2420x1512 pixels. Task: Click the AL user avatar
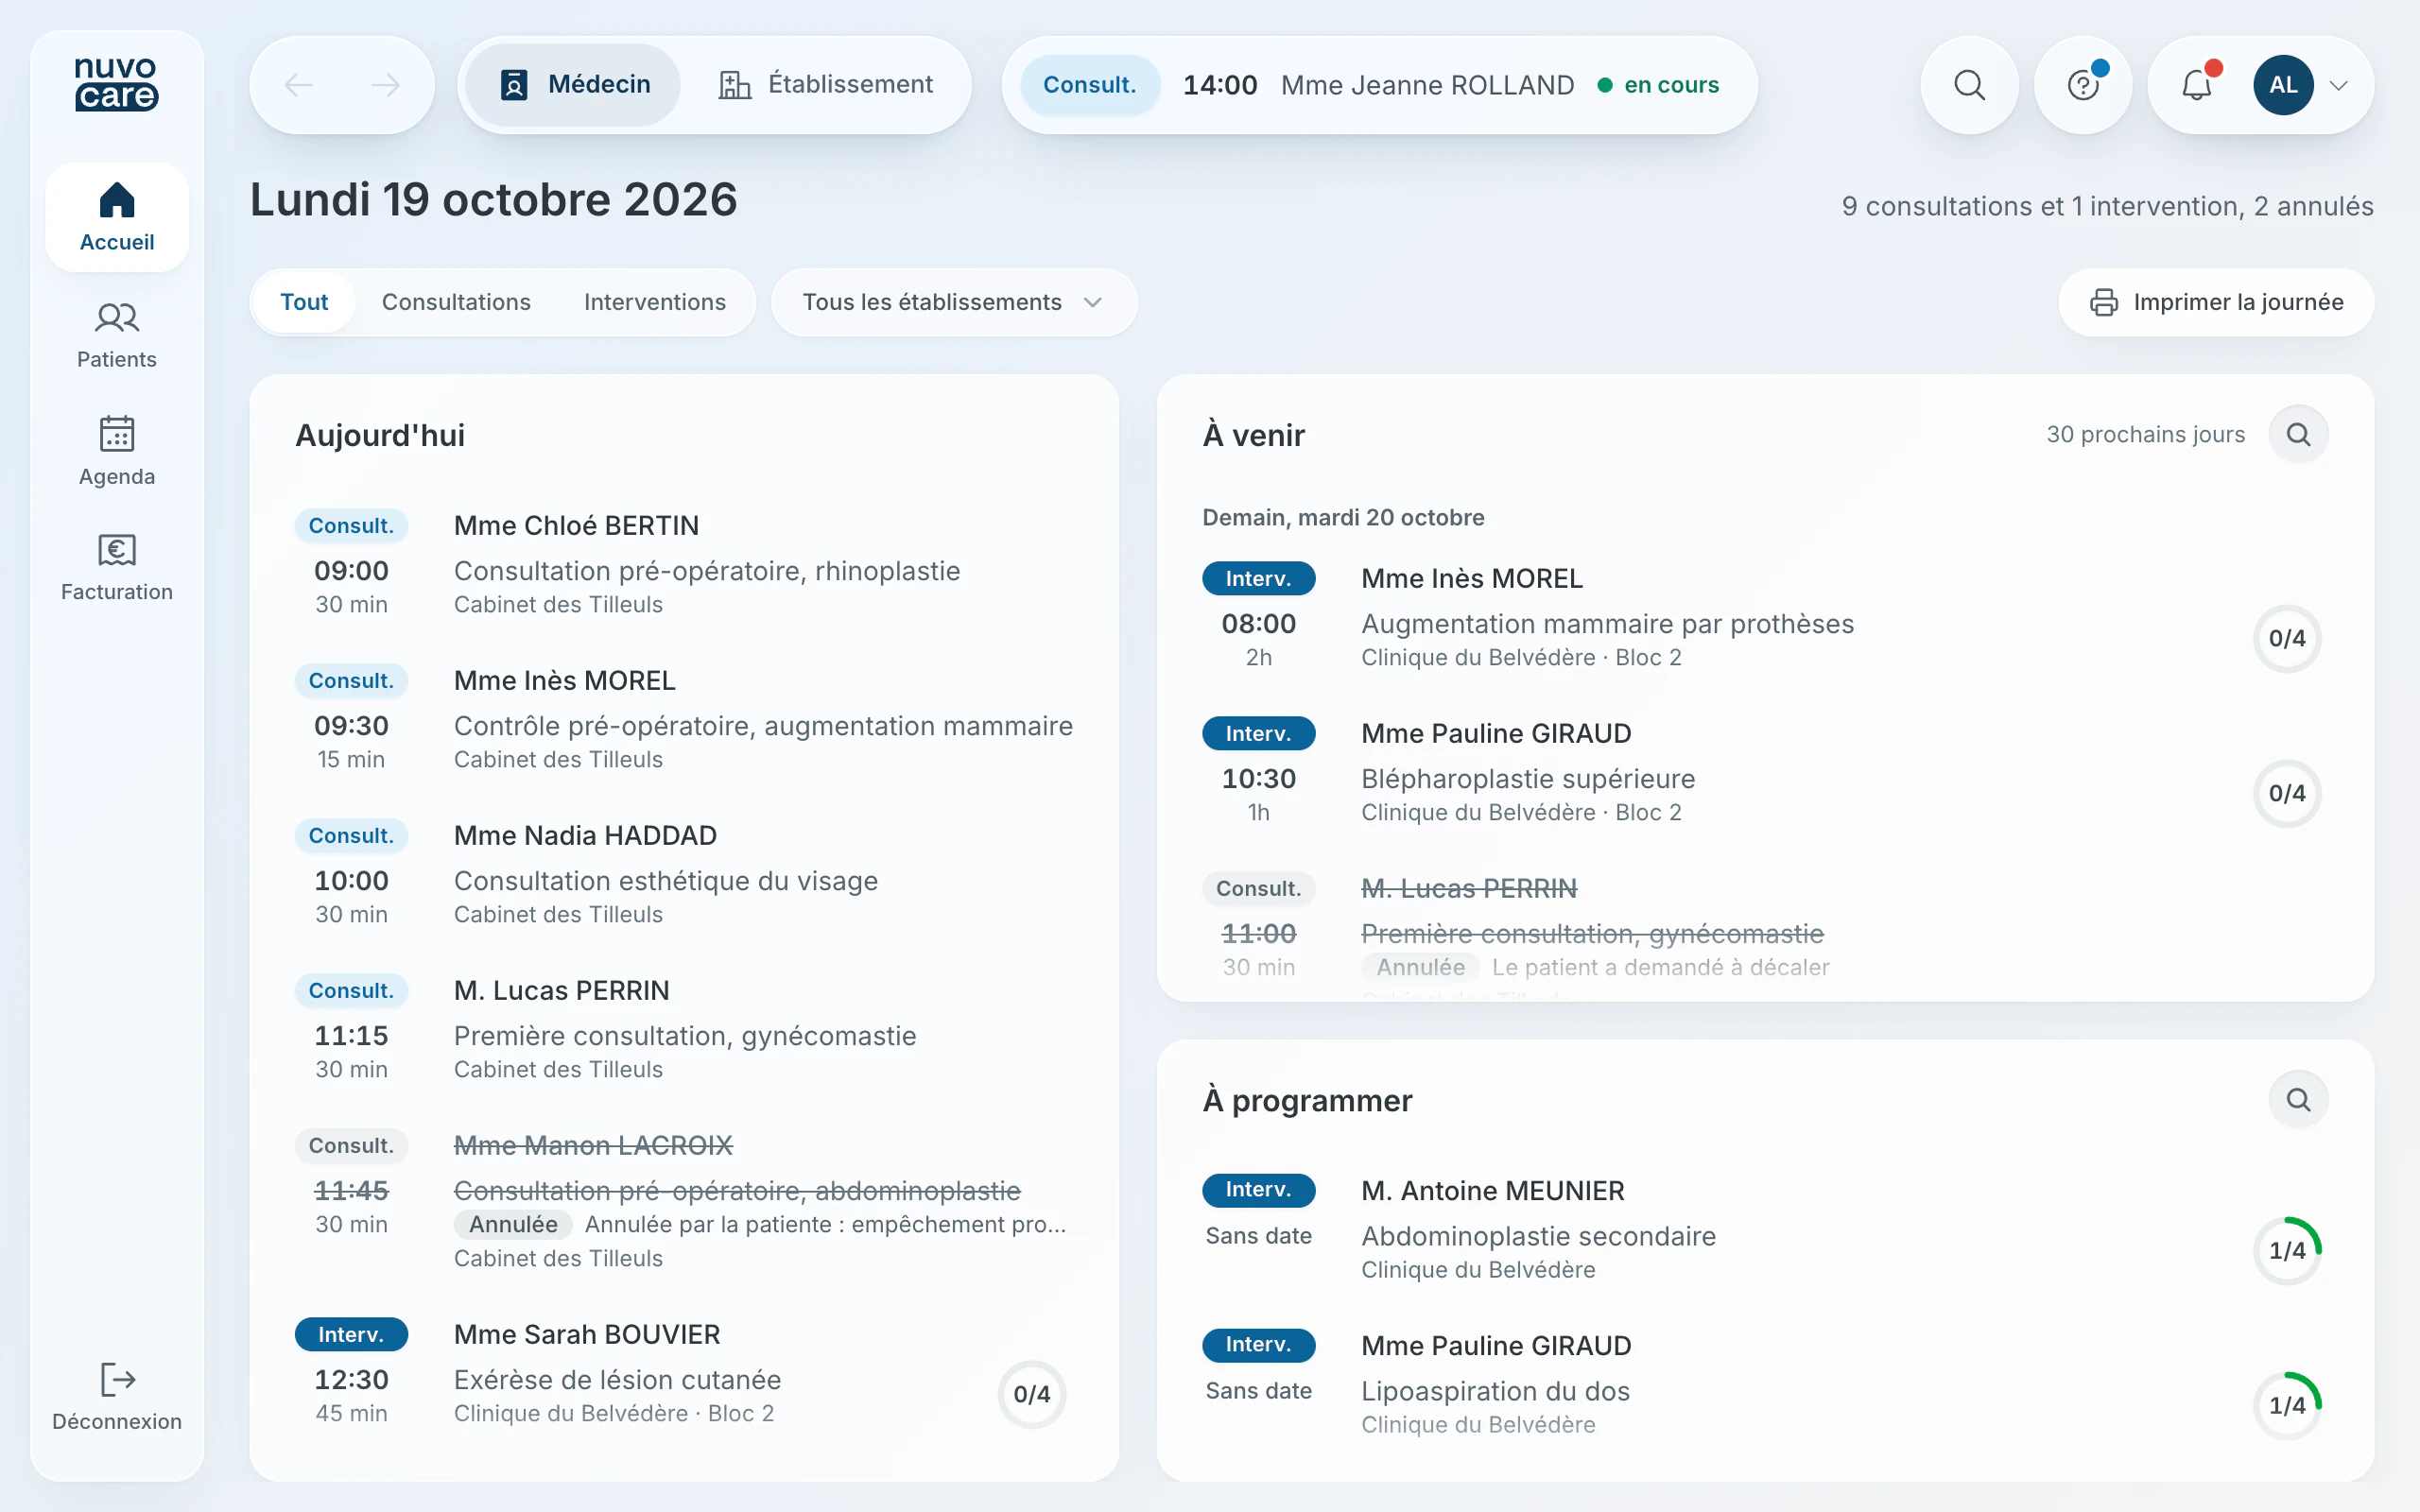[2283, 85]
